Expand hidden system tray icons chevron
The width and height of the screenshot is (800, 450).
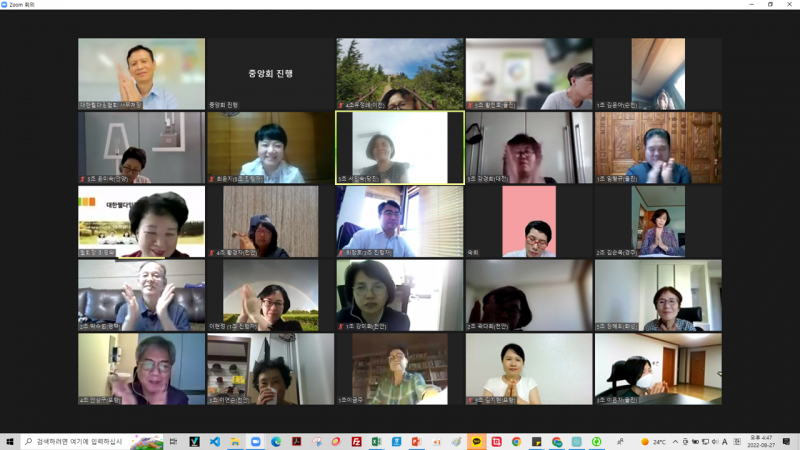[675, 441]
